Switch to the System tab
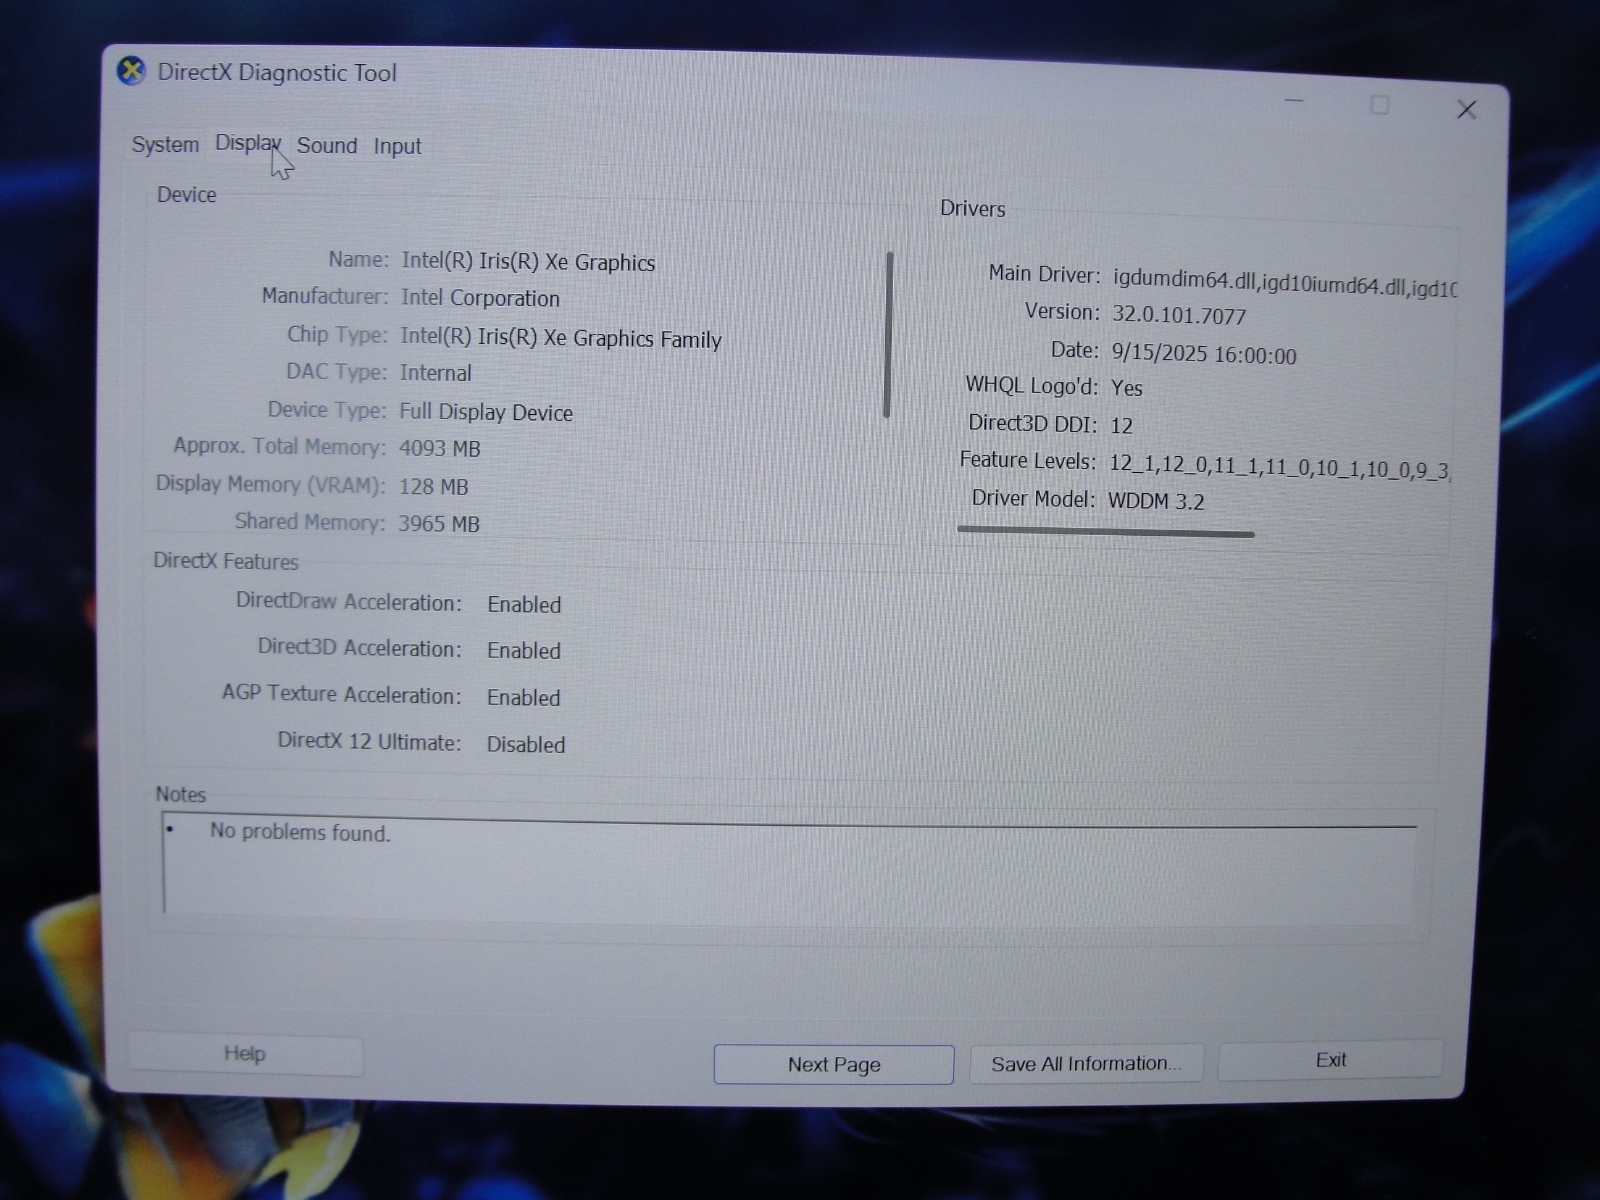 pyautogui.click(x=165, y=145)
